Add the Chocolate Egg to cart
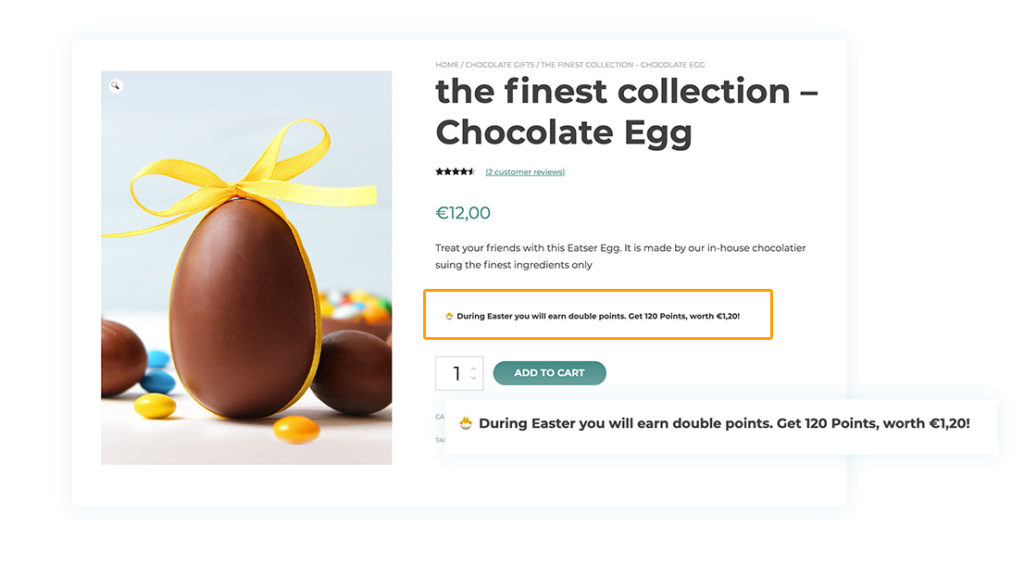Screen dimensions: 1024x564 [549, 373]
